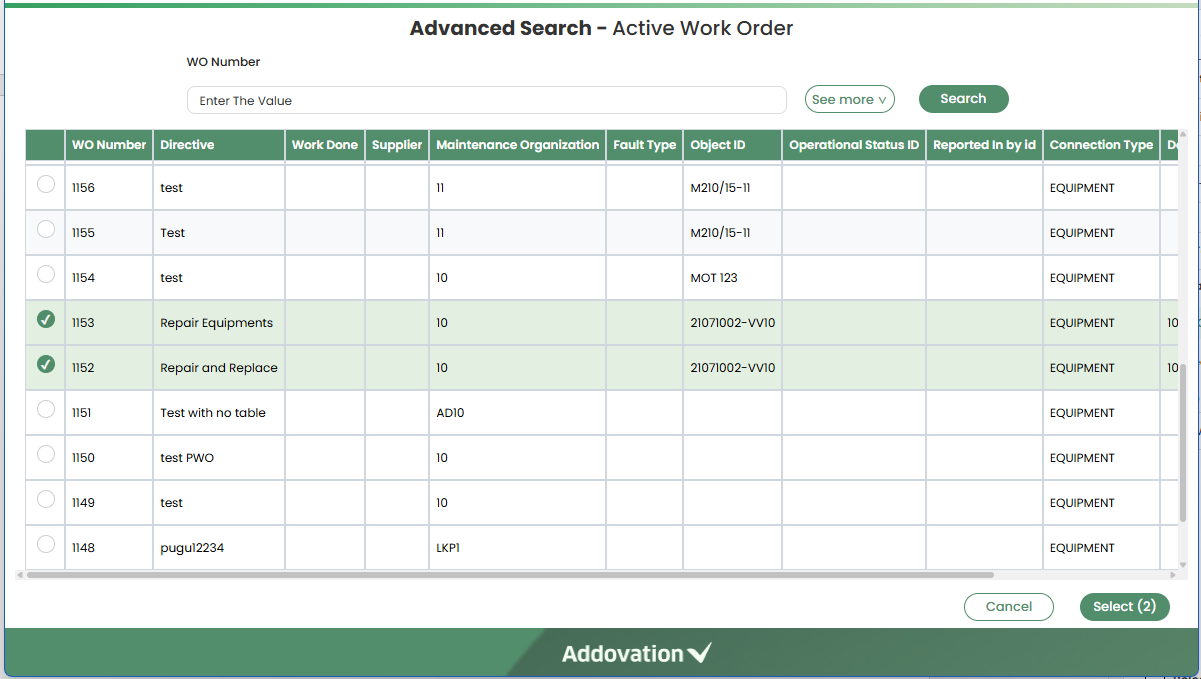Confirm with Select (2) button
The width and height of the screenshot is (1201, 679).
pyautogui.click(x=1124, y=607)
